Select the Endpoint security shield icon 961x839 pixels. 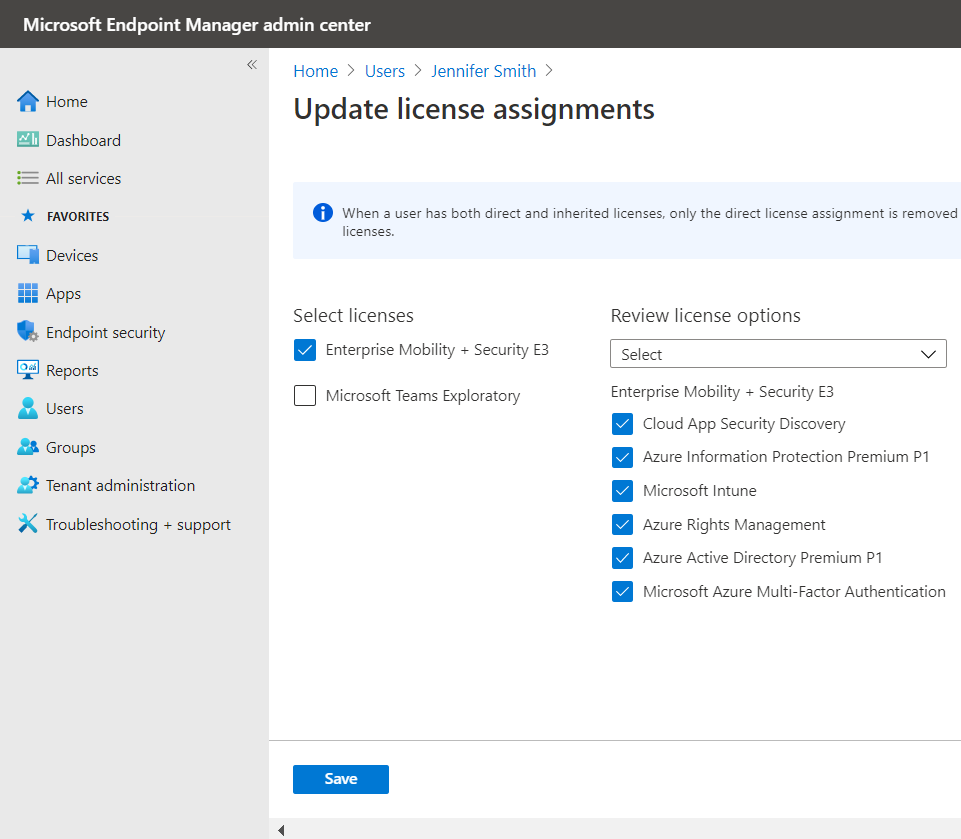(x=26, y=331)
